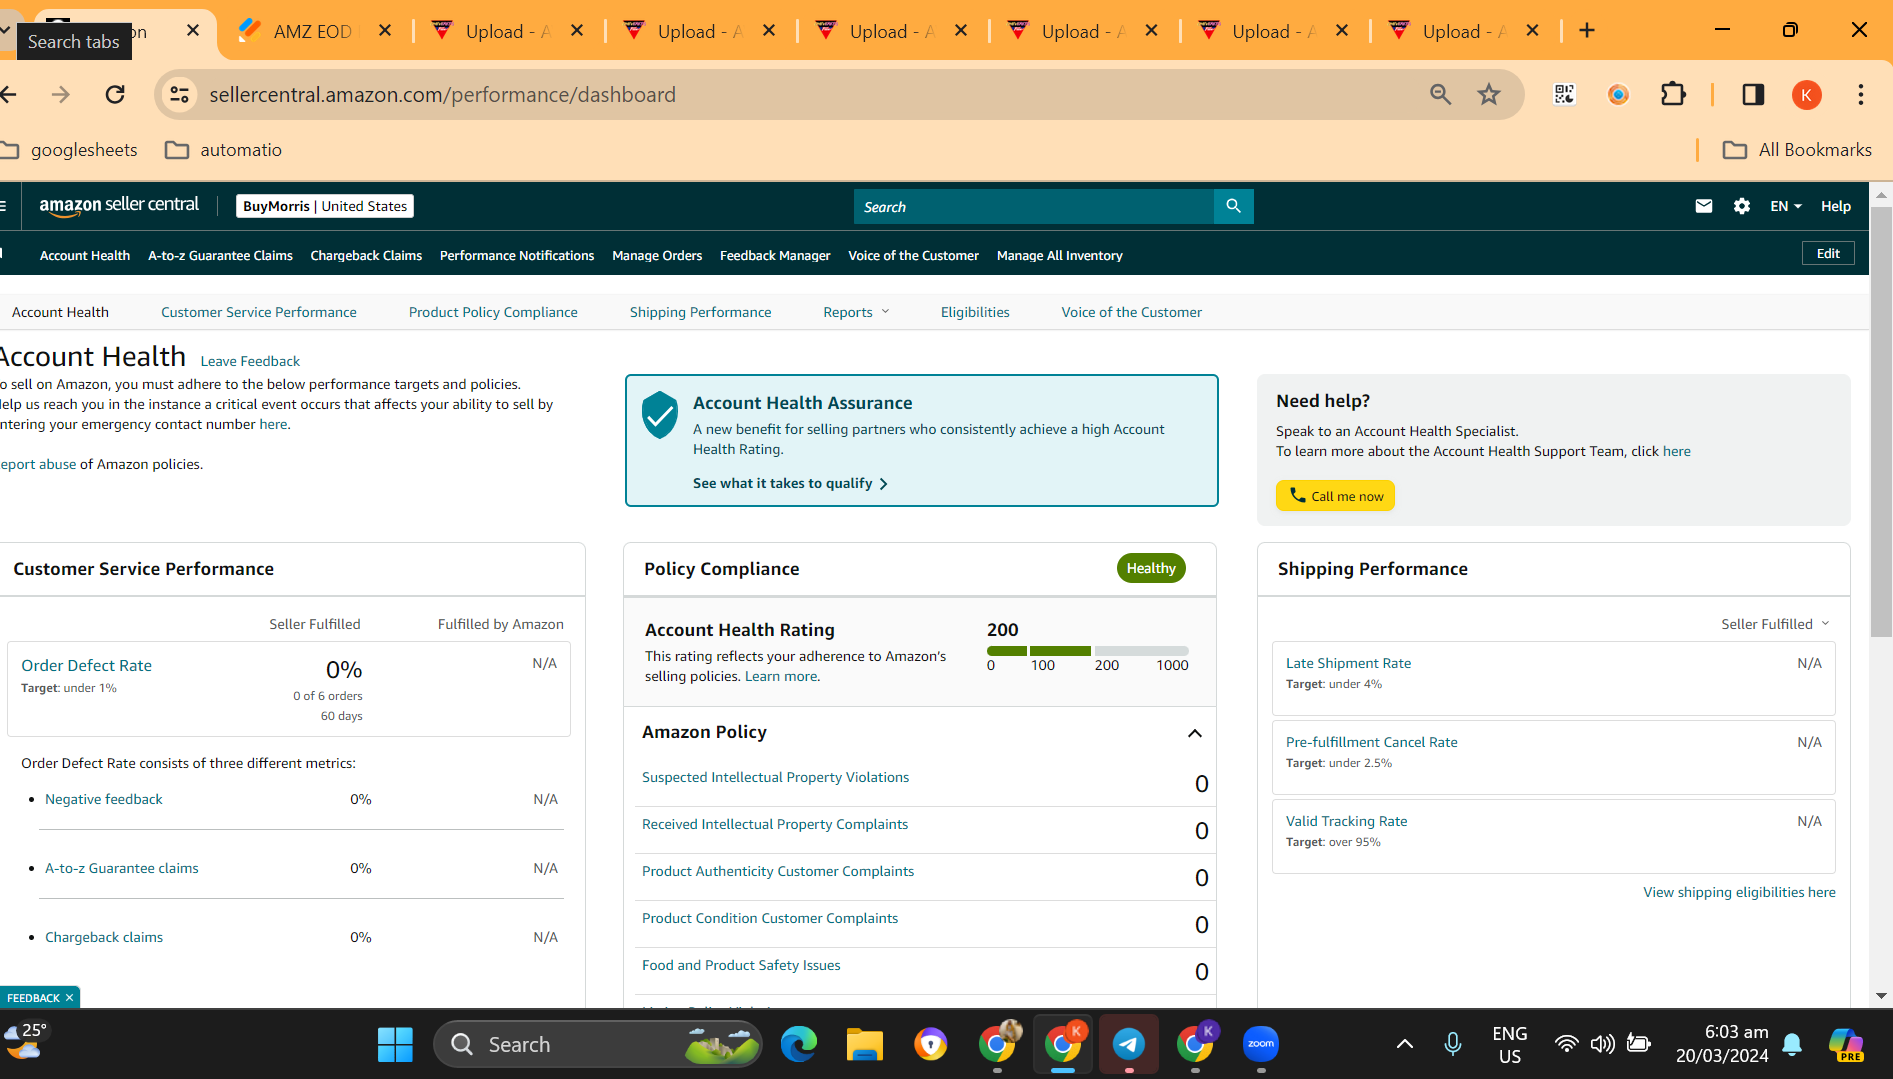Open Chargeback Claims in the top menu

click(x=366, y=256)
